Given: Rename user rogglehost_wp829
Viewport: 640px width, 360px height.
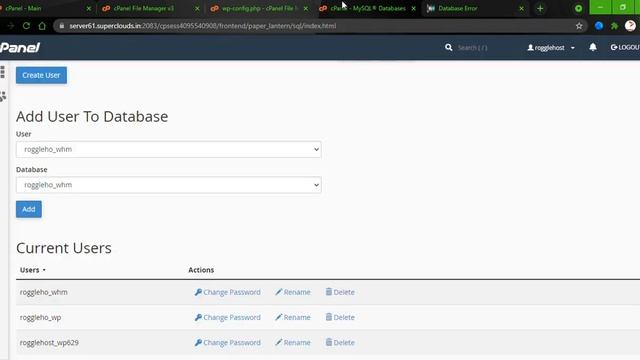Looking at the screenshot, I should click(293, 343).
